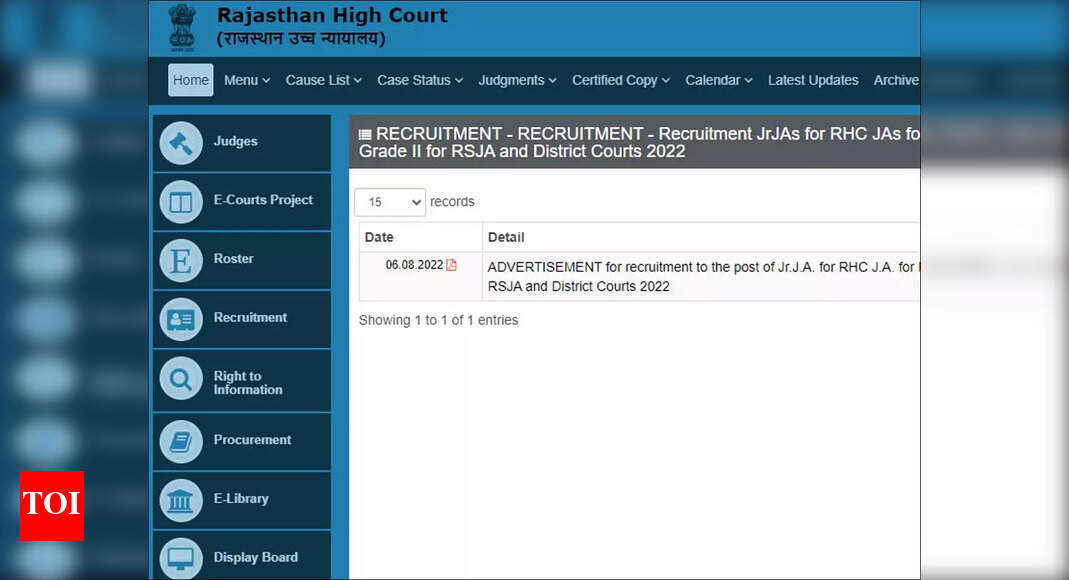The width and height of the screenshot is (1069, 580).
Task: Click the E-Library building icon
Action: [x=181, y=500]
